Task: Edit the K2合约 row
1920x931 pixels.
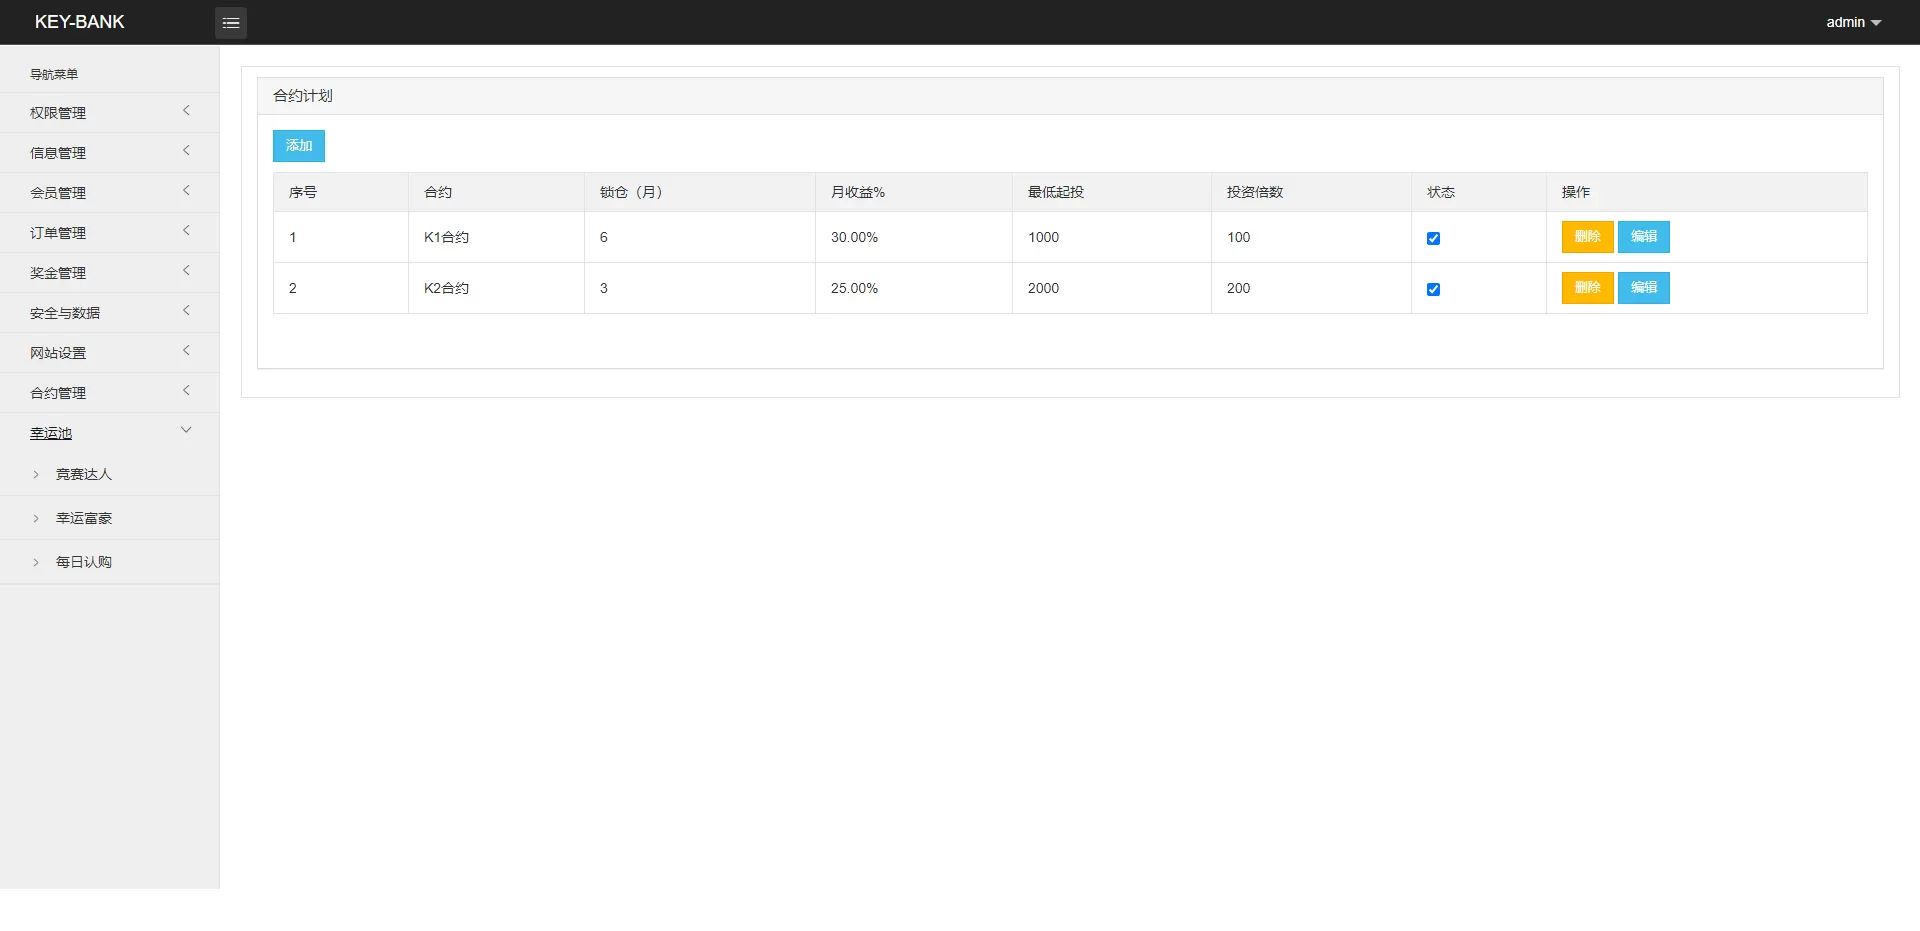Action: [x=1643, y=288]
